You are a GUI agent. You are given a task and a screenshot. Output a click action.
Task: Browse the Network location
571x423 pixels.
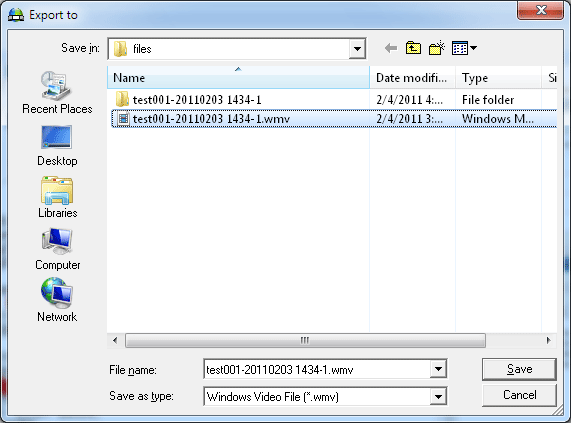point(57,300)
